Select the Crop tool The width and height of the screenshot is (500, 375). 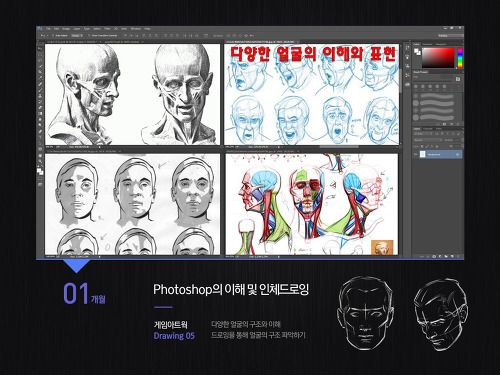(x=40, y=71)
